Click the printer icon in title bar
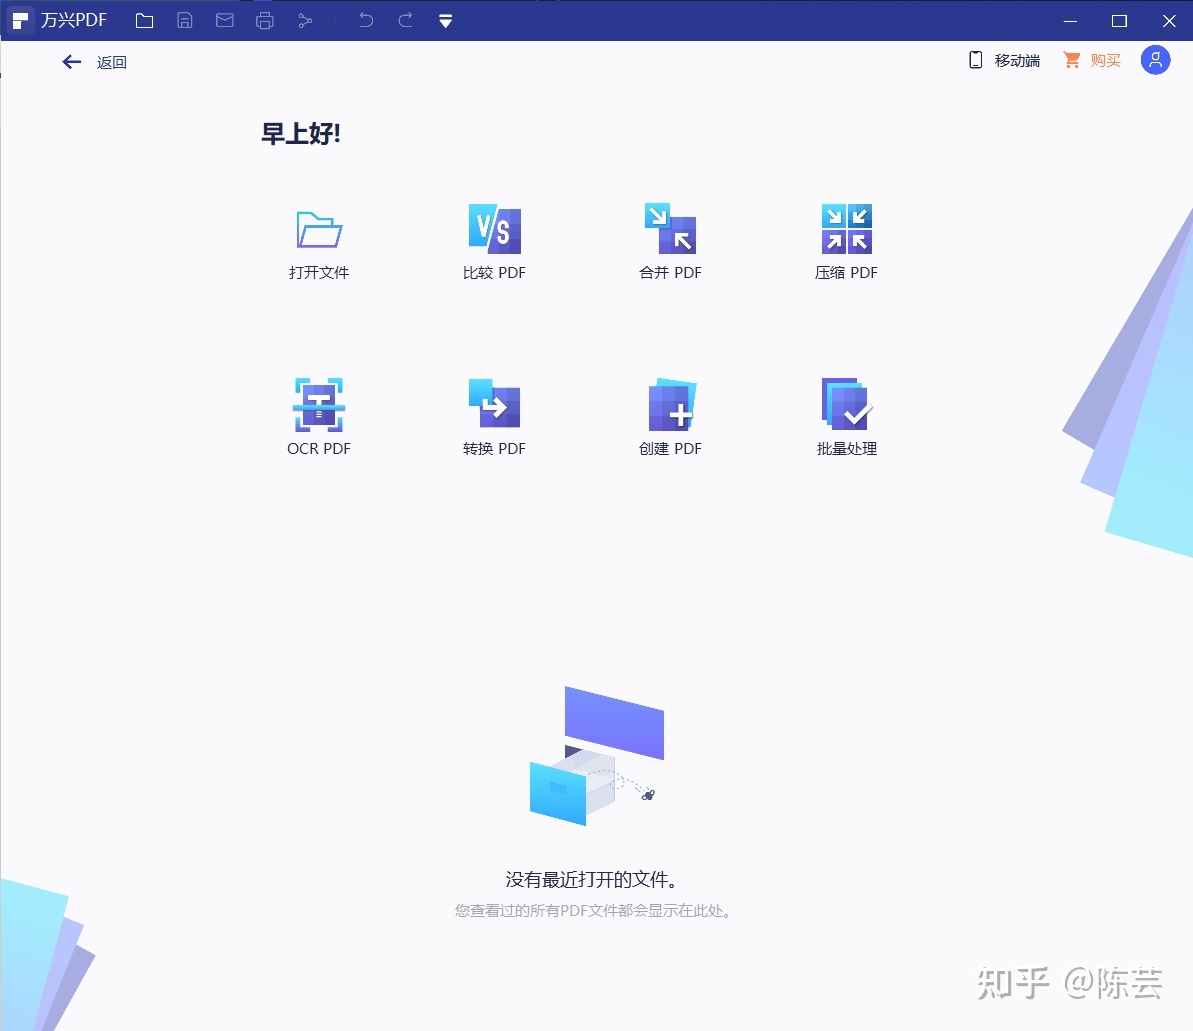The height and width of the screenshot is (1031, 1193). point(265,21)
